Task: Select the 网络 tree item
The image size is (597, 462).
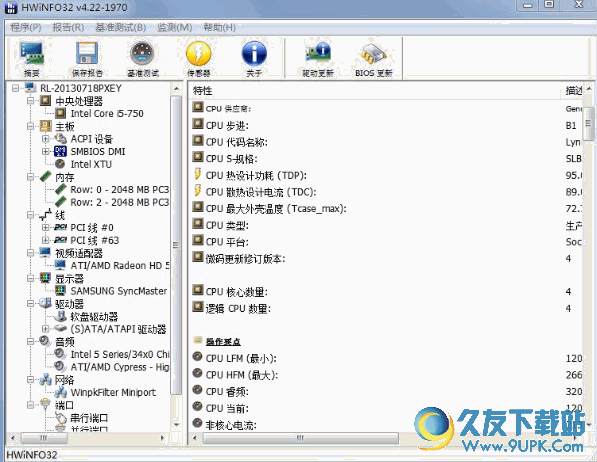Action: coord(64,380)
